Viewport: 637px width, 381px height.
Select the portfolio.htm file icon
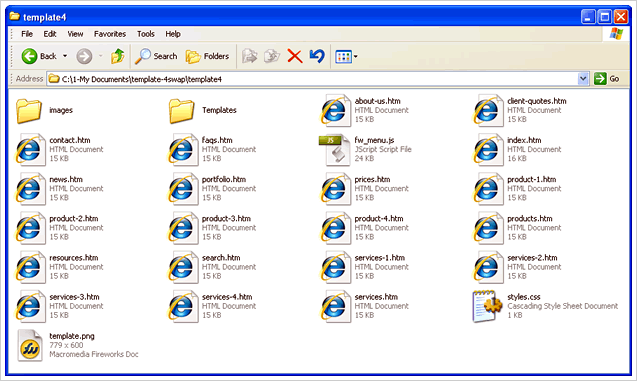coord(182,189)
